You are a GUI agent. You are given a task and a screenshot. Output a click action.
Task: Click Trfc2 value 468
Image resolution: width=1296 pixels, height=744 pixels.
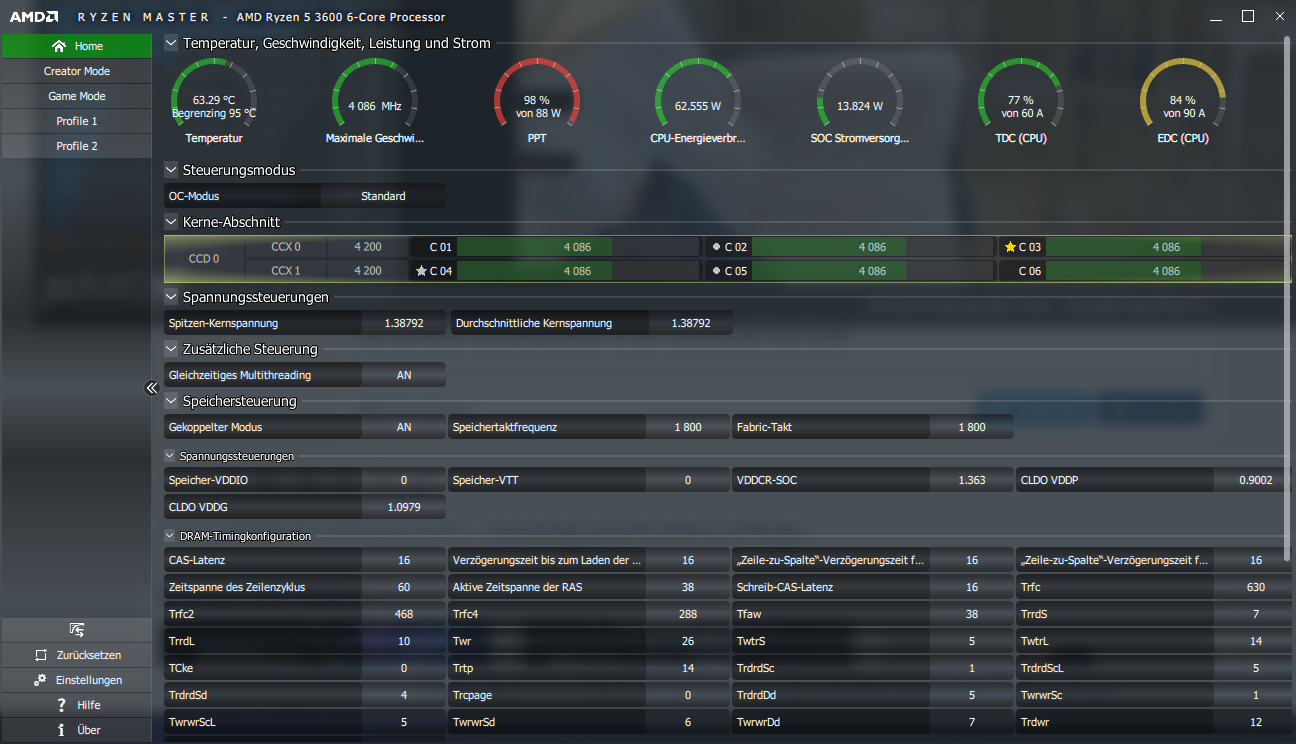[x=404, y=614]
